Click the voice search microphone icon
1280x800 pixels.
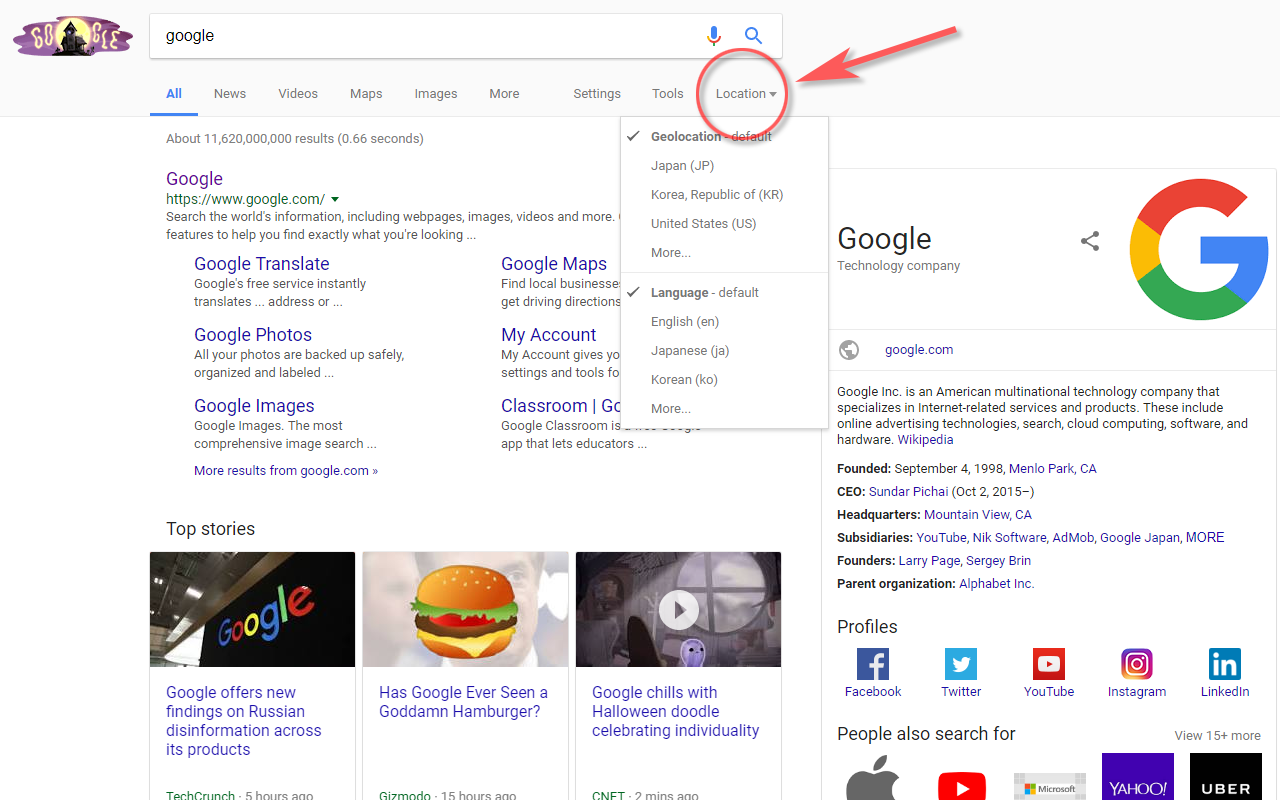click(x=713, y=35)
